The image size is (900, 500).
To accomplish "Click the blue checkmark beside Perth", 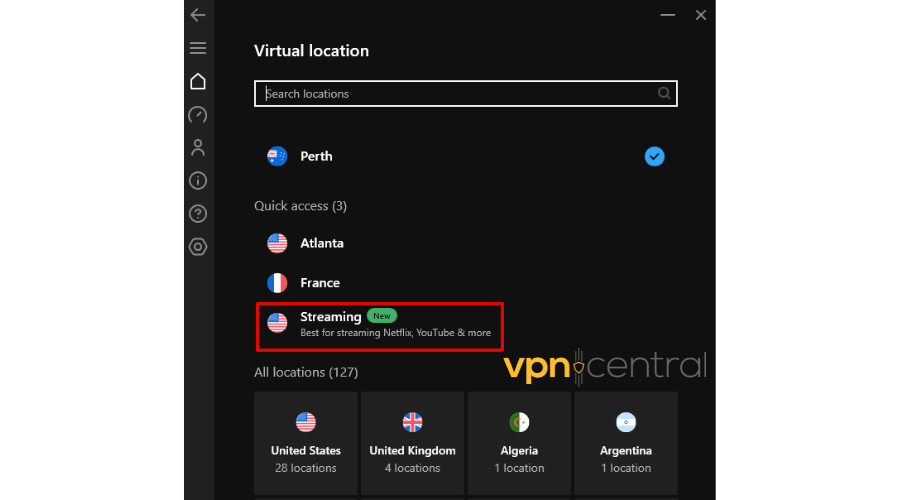I will pyautogui.click(x=654, y=156).
